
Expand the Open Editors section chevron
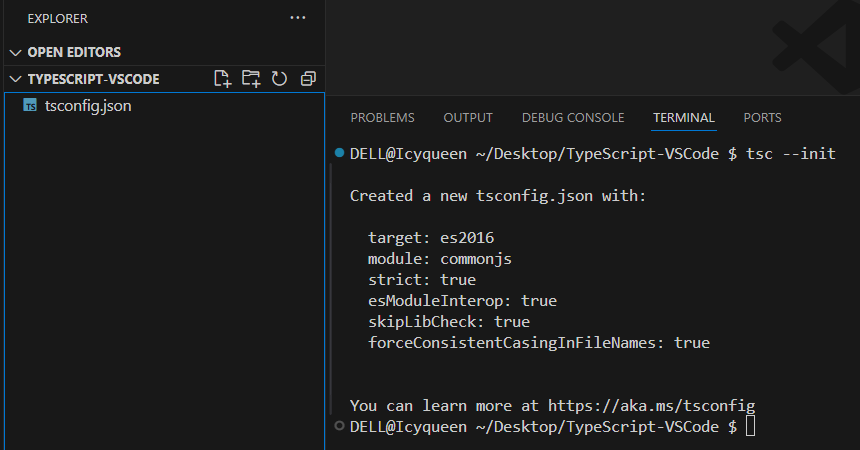click(x=15, y=52)
